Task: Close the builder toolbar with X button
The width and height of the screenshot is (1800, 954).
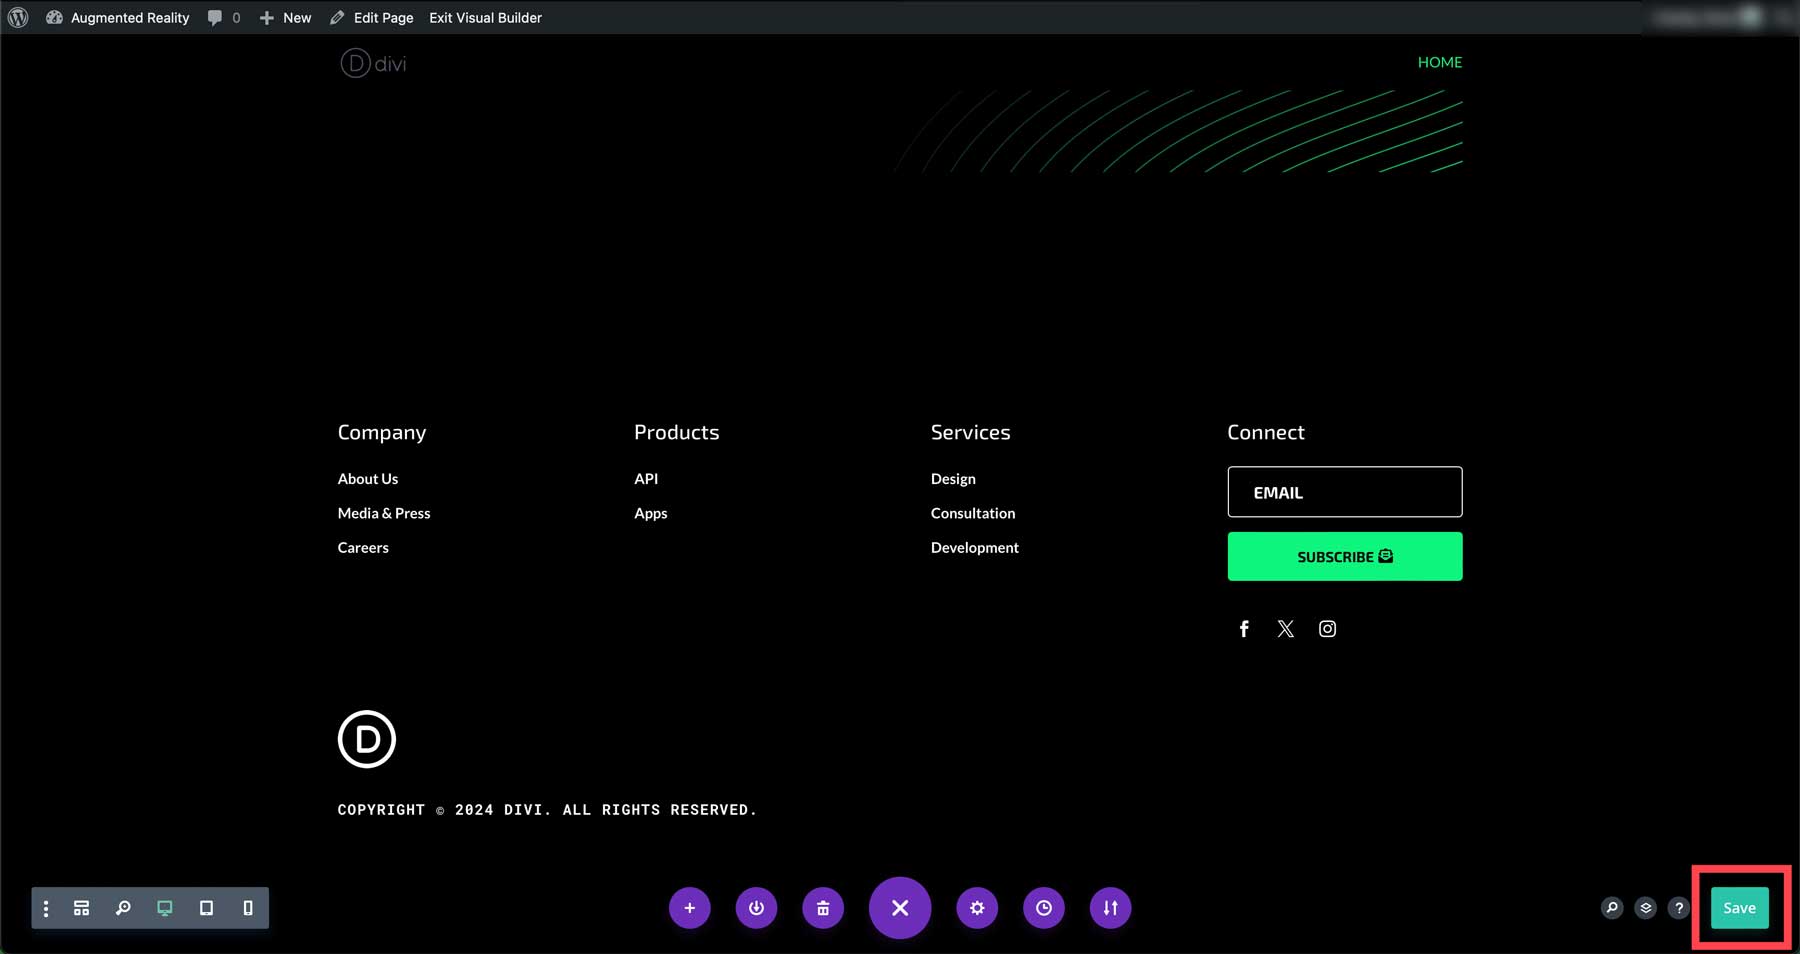Action: point(900,908)
